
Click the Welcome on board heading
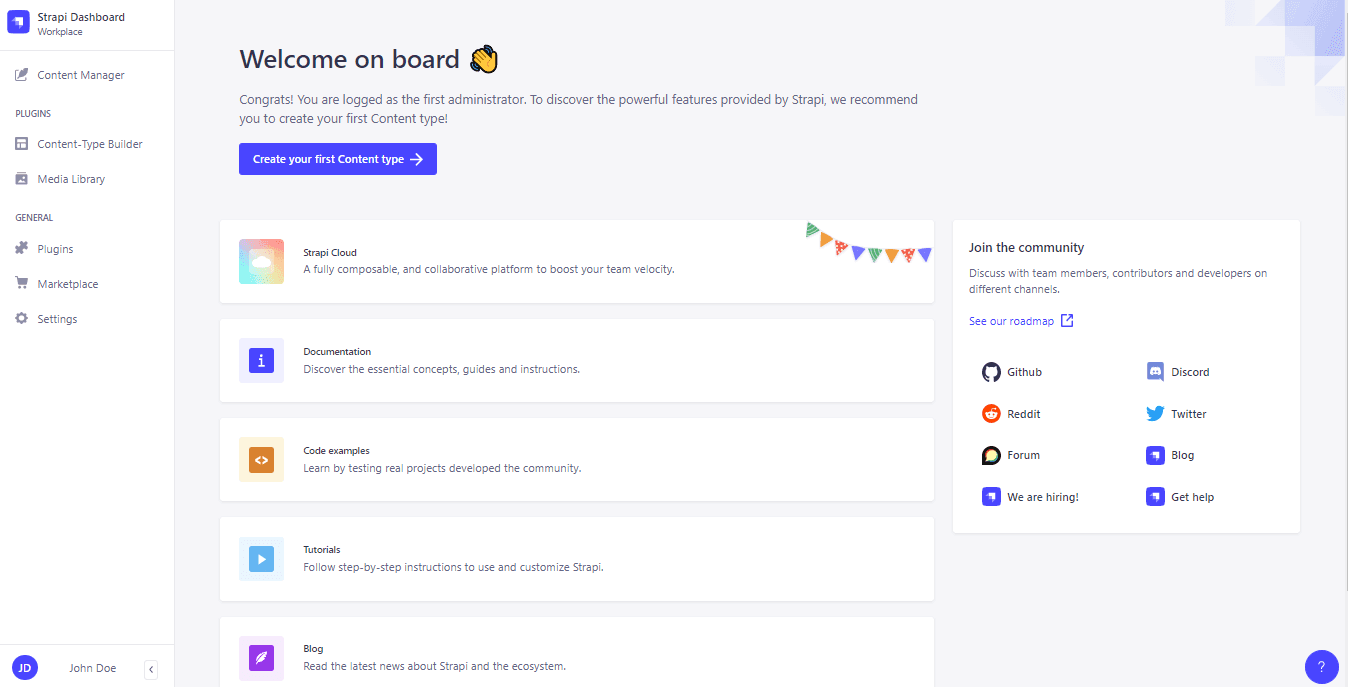[x=369, y=59]
